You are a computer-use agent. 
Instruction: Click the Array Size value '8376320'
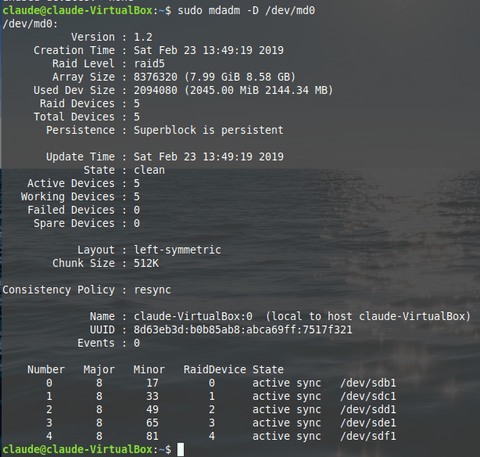coord(155,77)
